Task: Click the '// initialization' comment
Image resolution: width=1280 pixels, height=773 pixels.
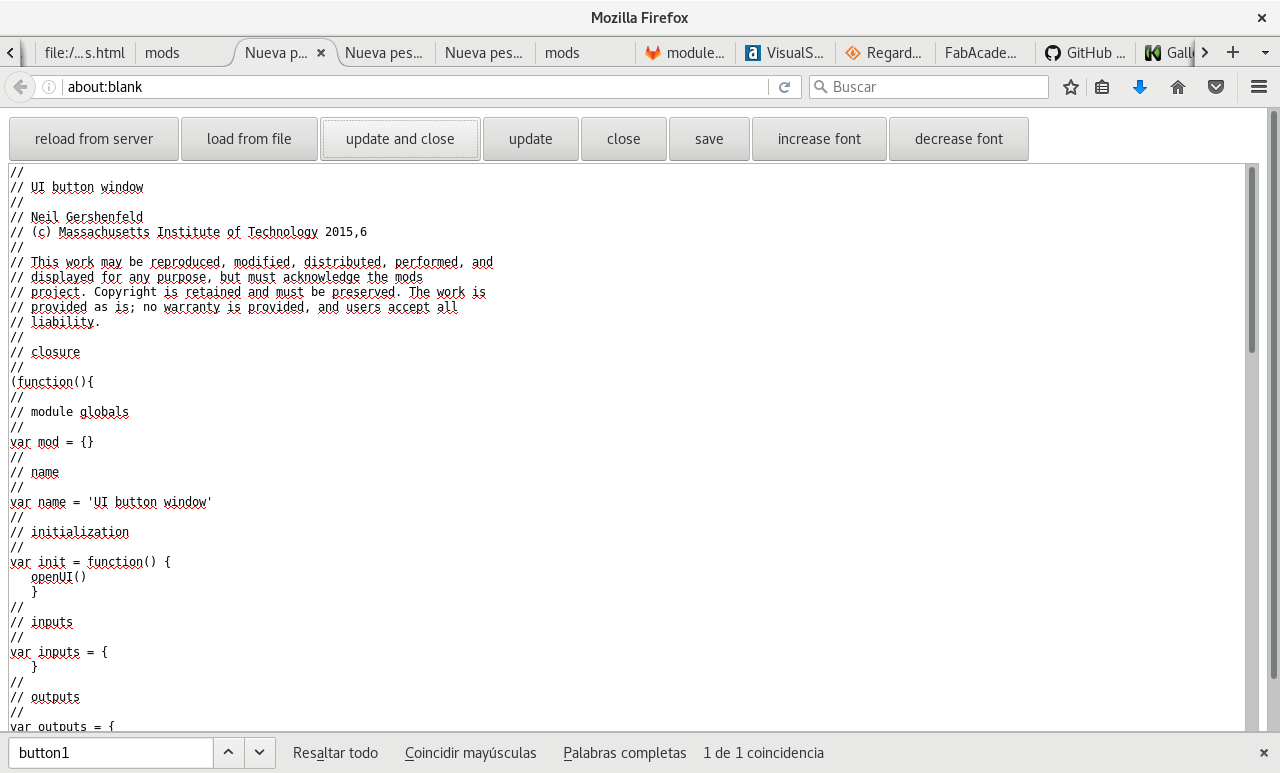Action: pos(70,532)
